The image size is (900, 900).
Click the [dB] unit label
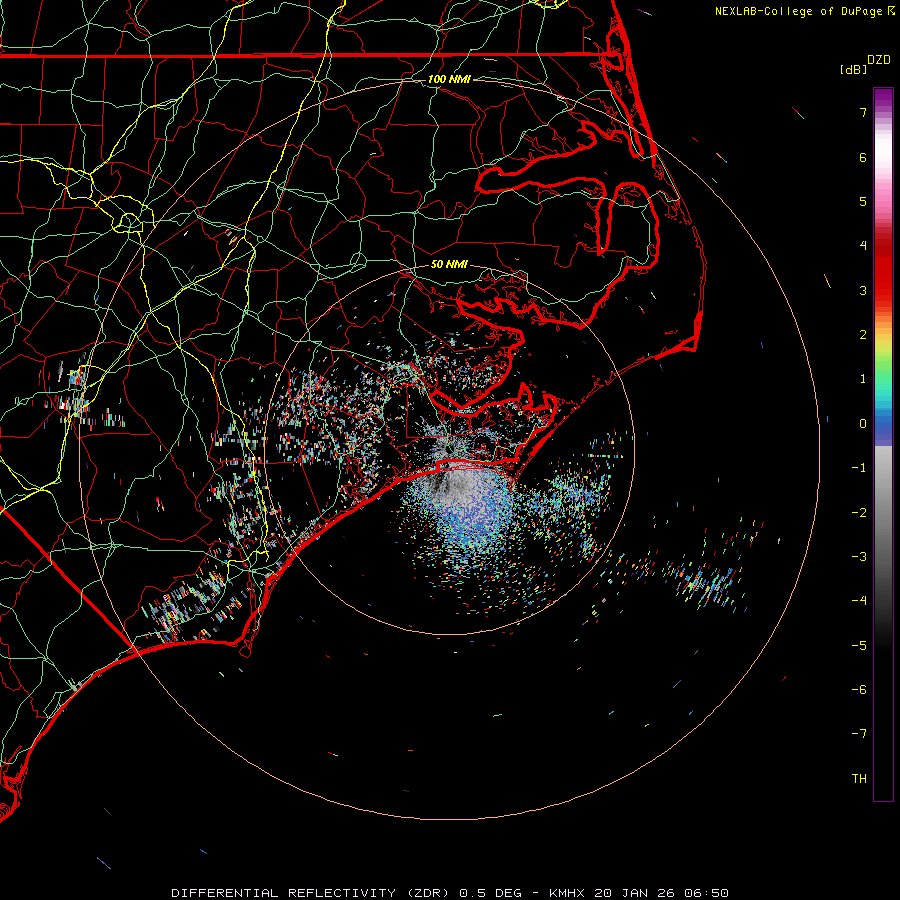click(x=854, y=69)
